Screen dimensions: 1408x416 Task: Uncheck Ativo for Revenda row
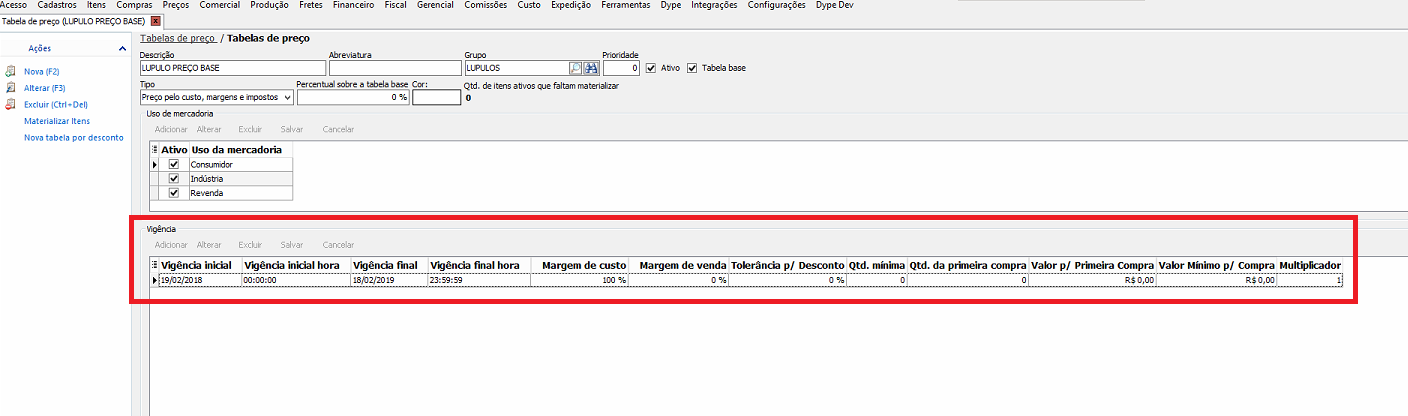(174, 193)
